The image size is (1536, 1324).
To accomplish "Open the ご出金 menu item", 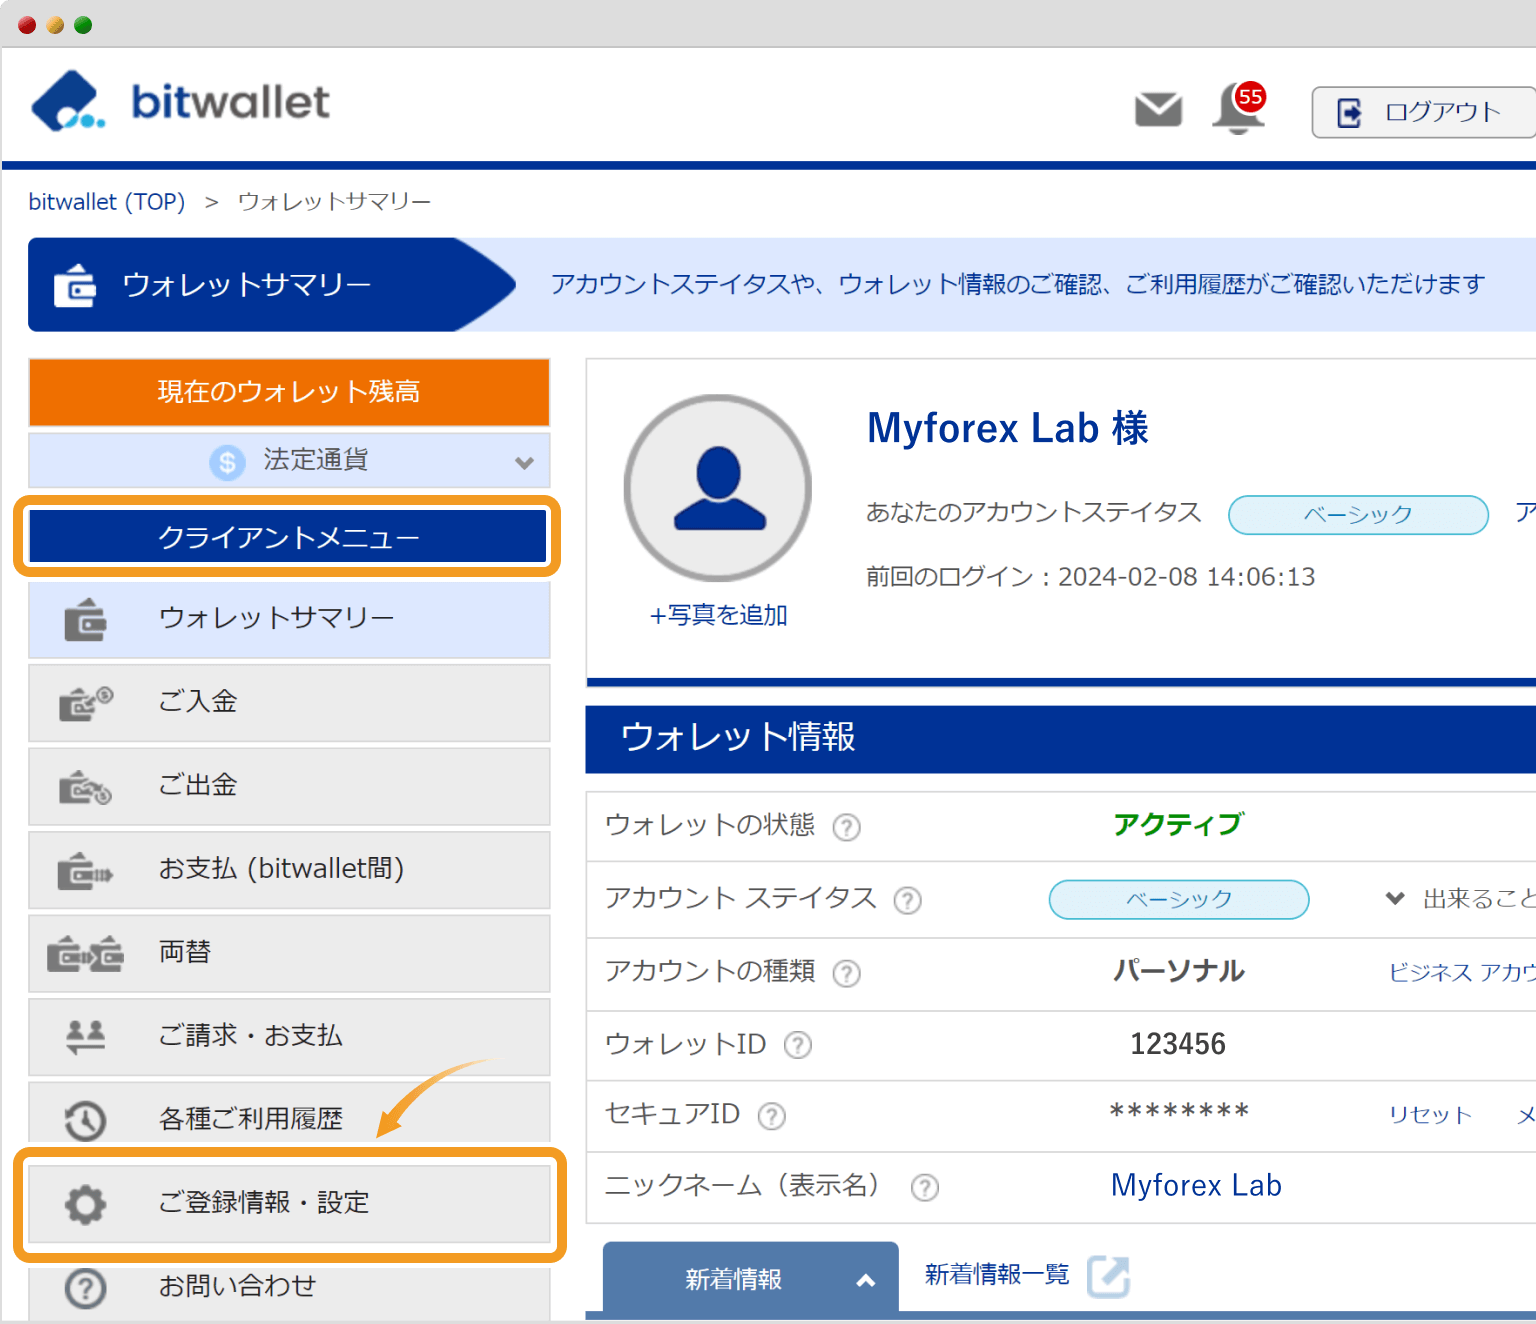I will pyautogui.click(x=289, y=787).
